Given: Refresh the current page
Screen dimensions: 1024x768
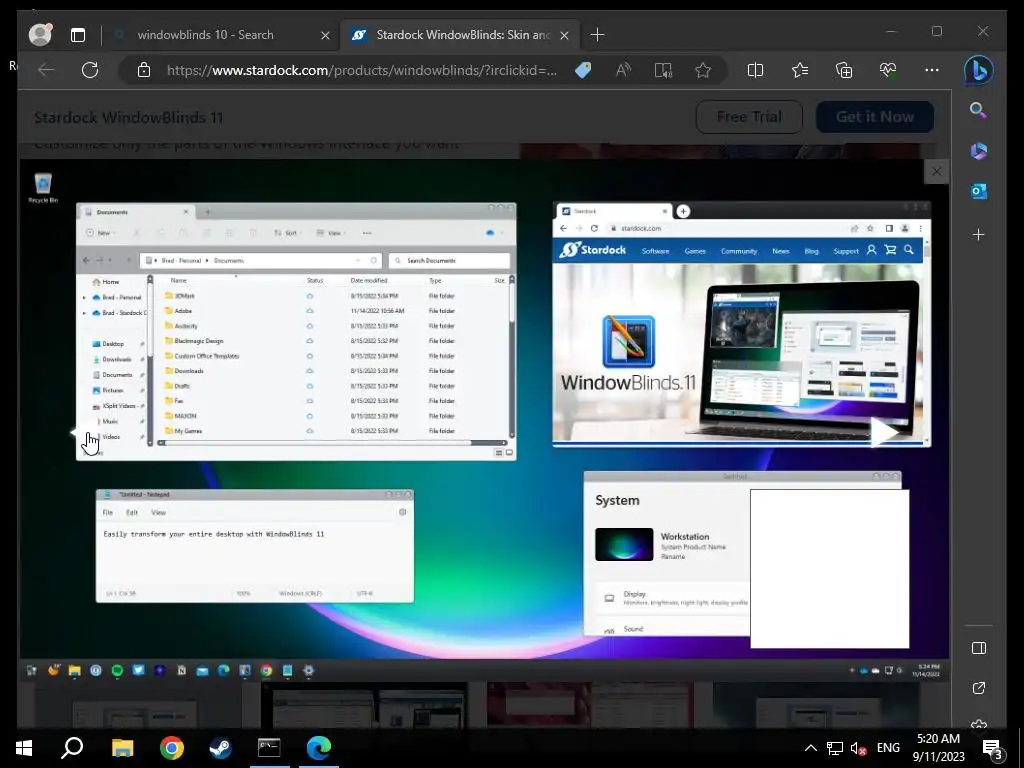Looking at the screenshot, I should 90,71.
